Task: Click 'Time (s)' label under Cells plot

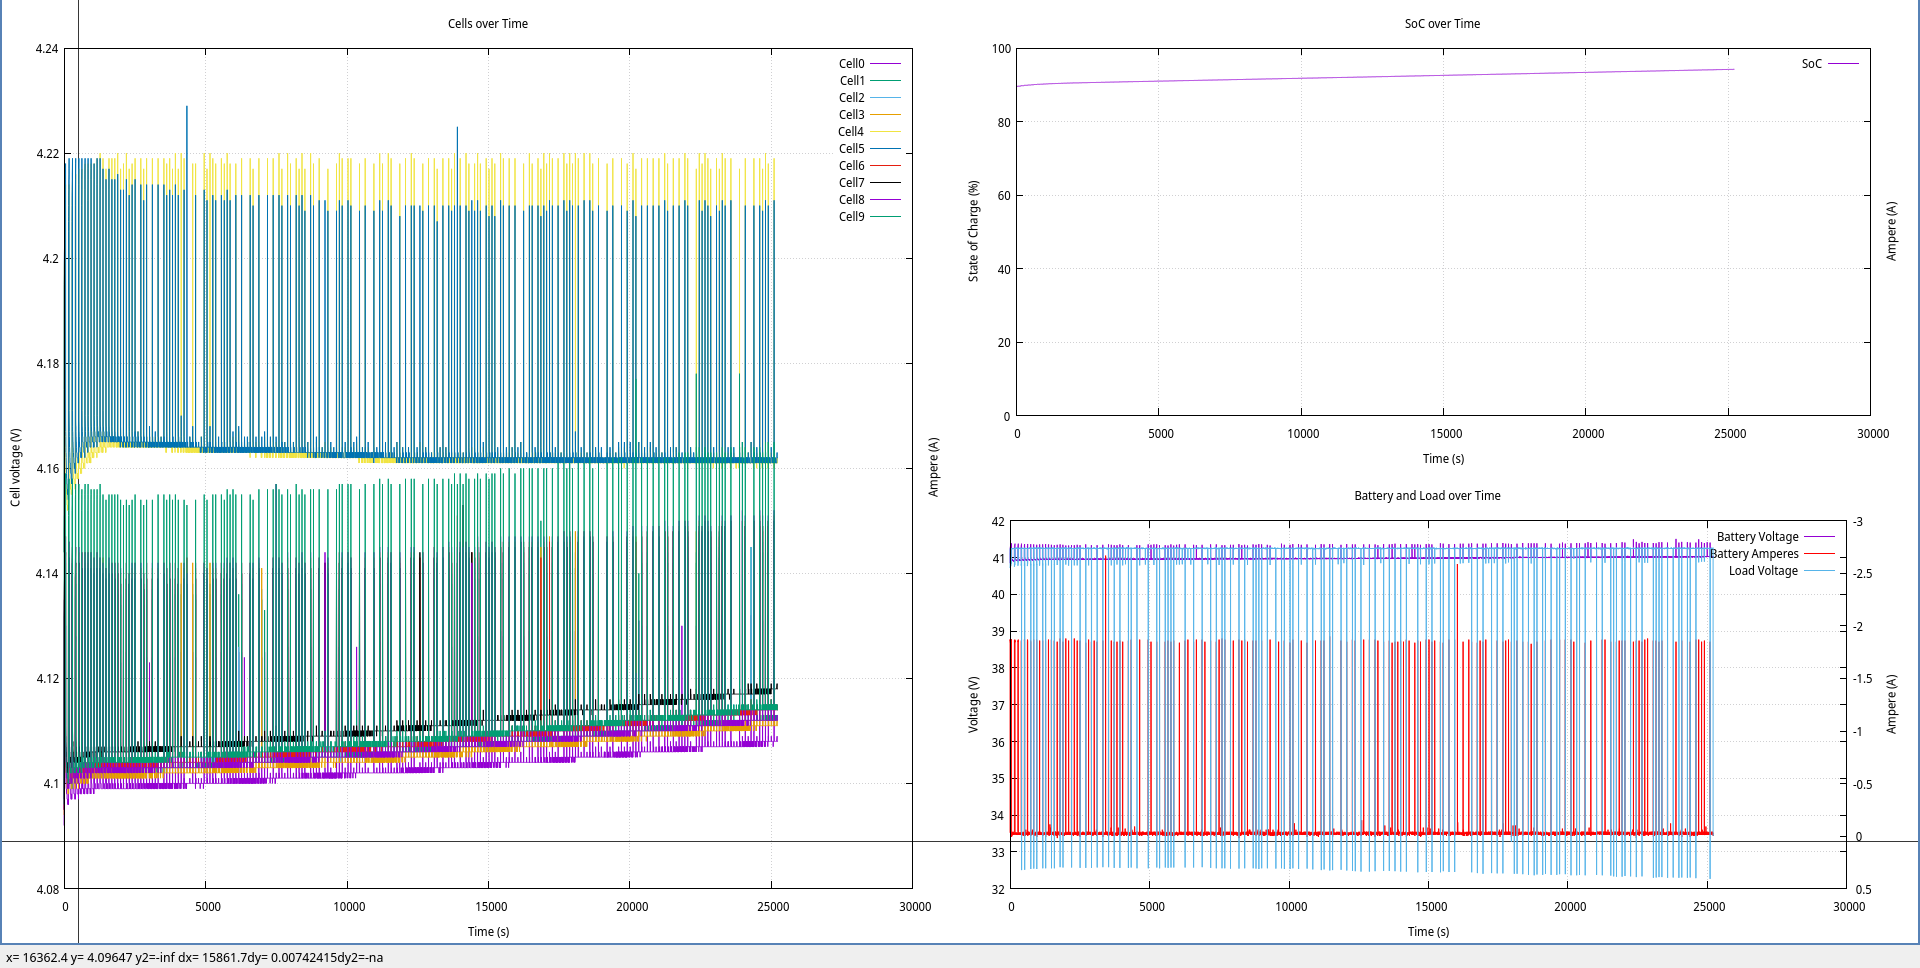Action: (x=488, y=932)
